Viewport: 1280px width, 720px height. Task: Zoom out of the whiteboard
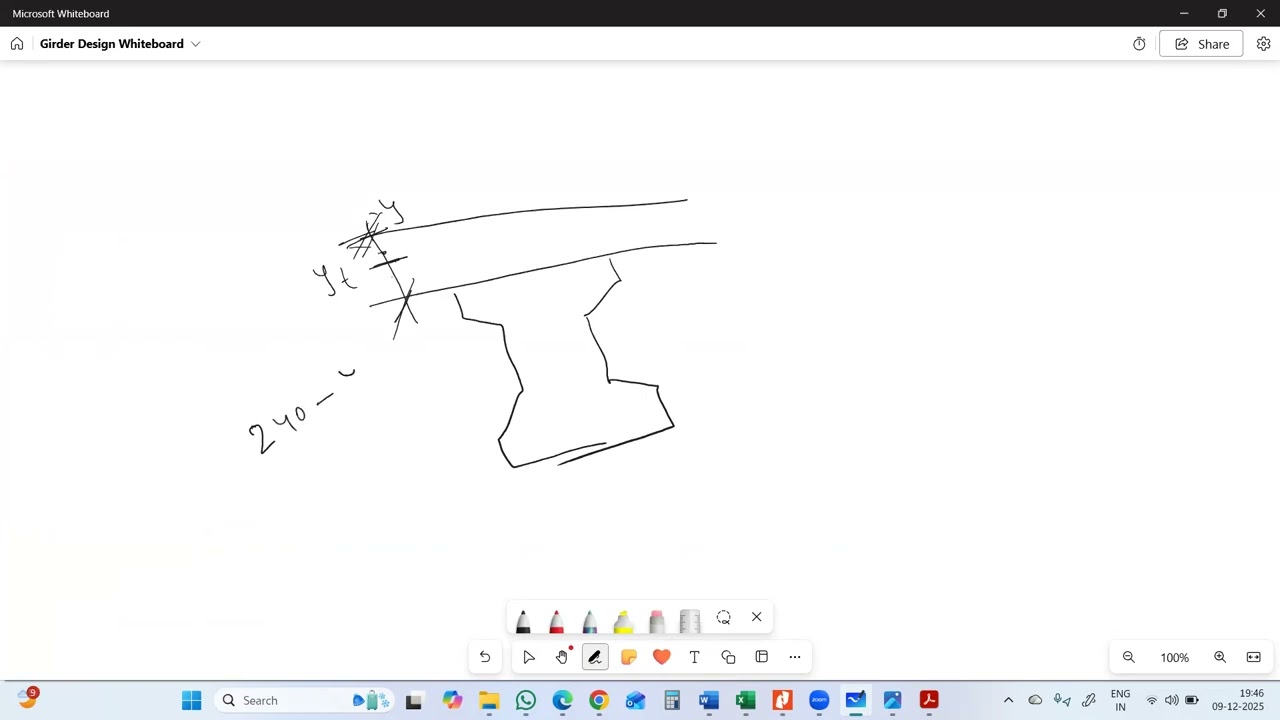point(1129,657)
